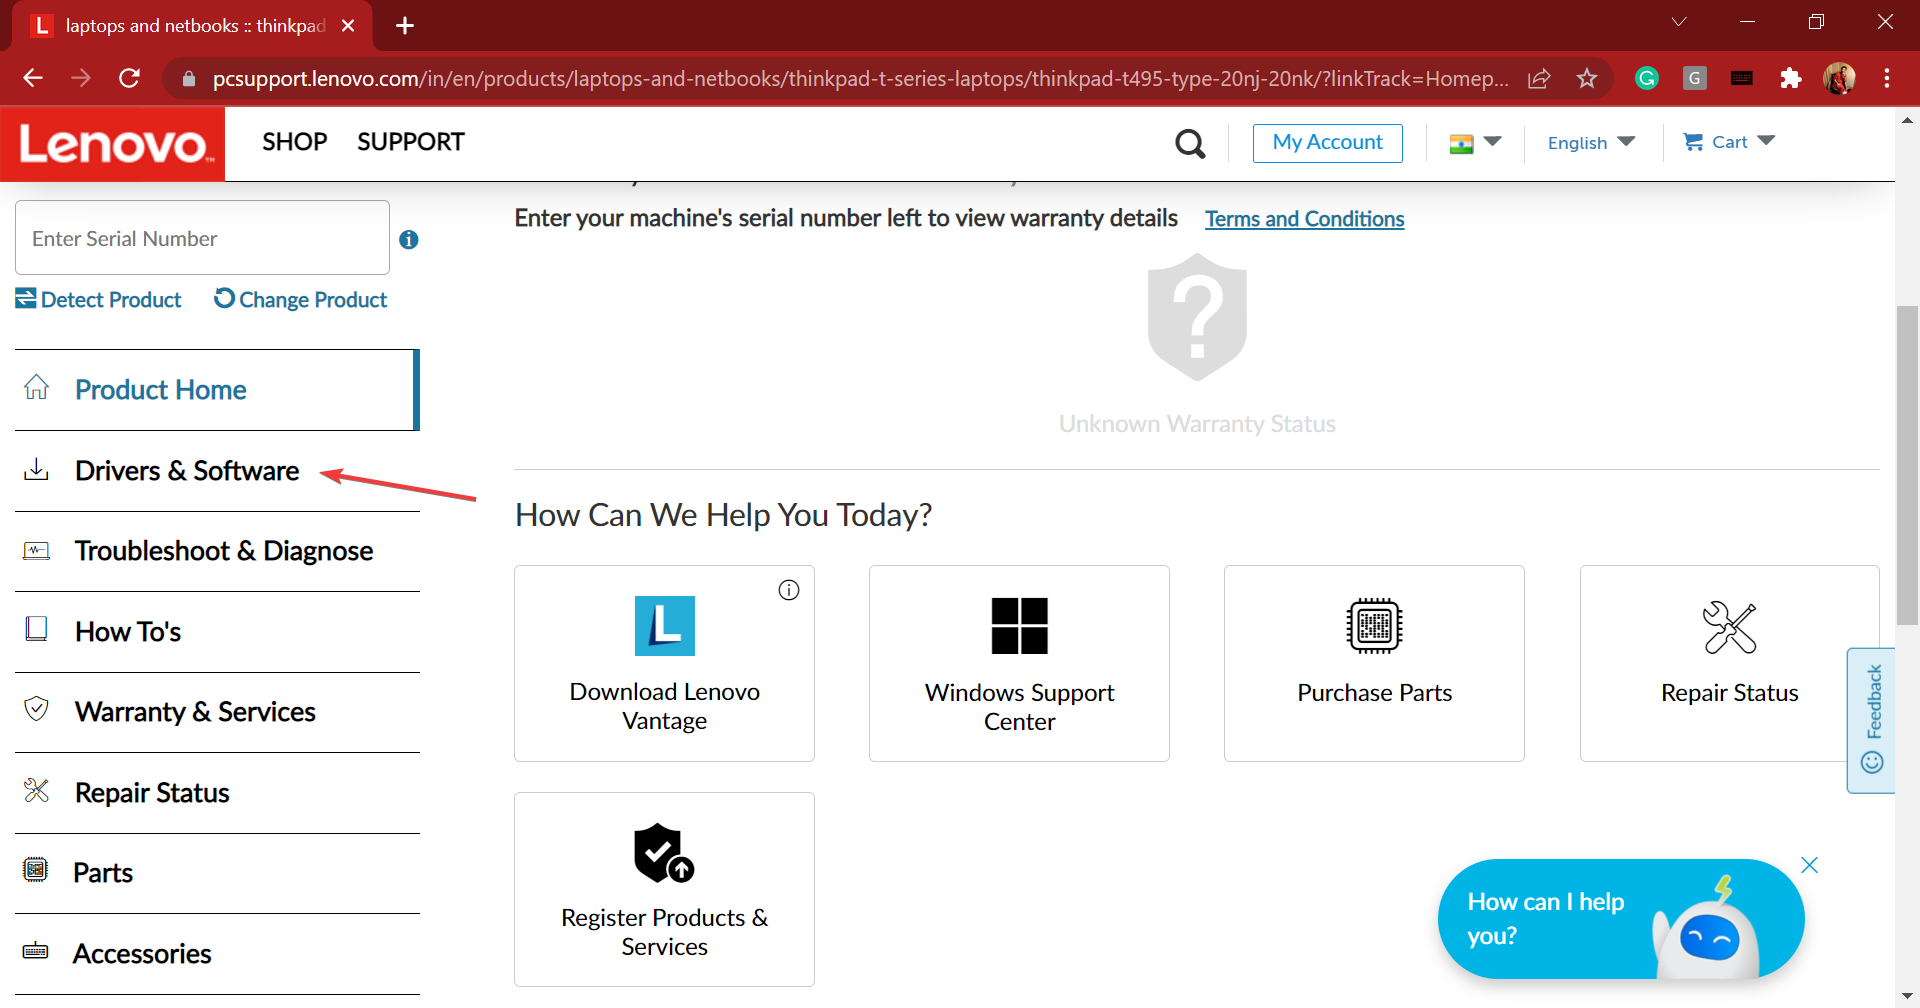Viewport: 1920px width, 1008px height.
Task: Open the SUPPORT menu
Action: [411, 142]
